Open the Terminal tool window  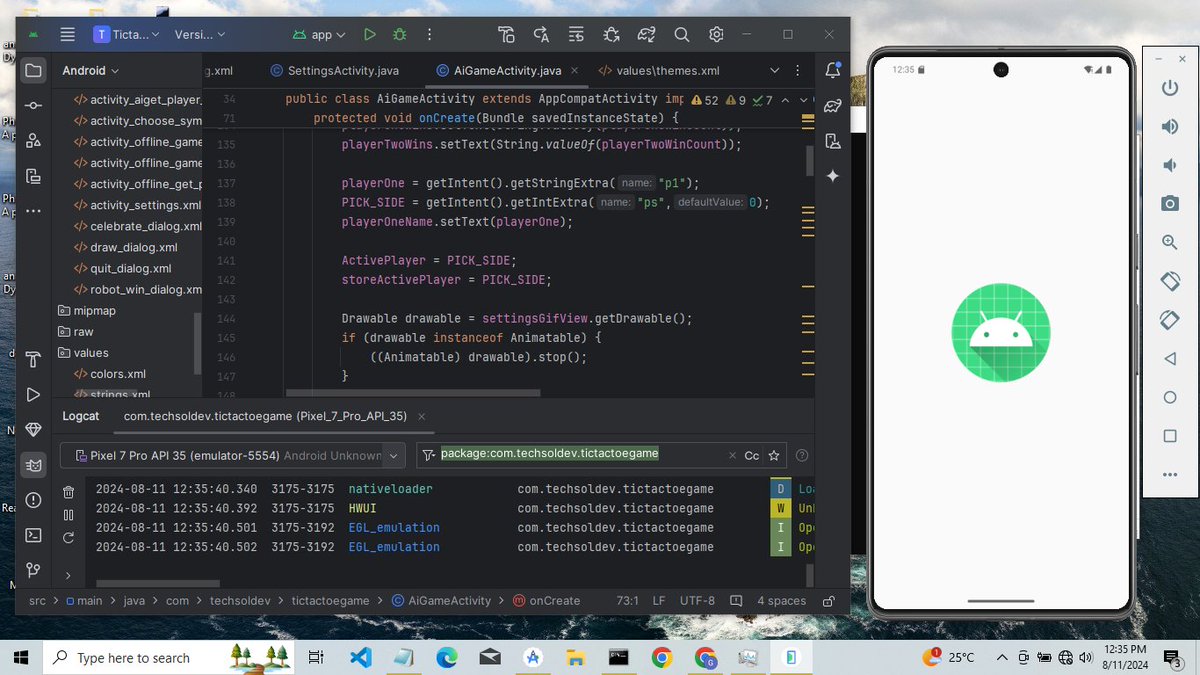point(33,536)
